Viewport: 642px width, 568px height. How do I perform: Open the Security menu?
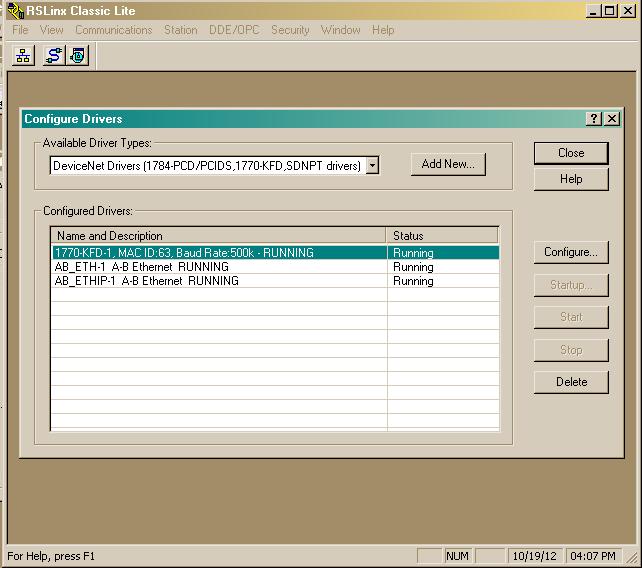pos(290,30)
